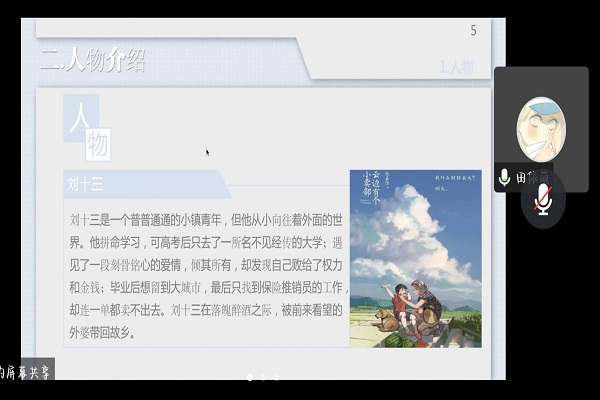Click the 1.人物 section label
The width and height of the screenshot is (600, 400).
pyautogui.click(x=456, y=68)
